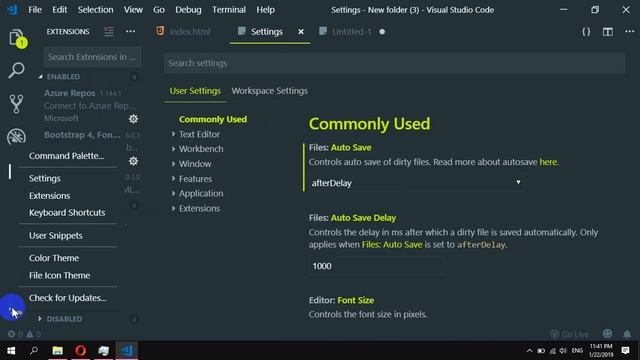Close the Settings tab
This screenshot has width=640, height=360.
[x=301, y=31]
